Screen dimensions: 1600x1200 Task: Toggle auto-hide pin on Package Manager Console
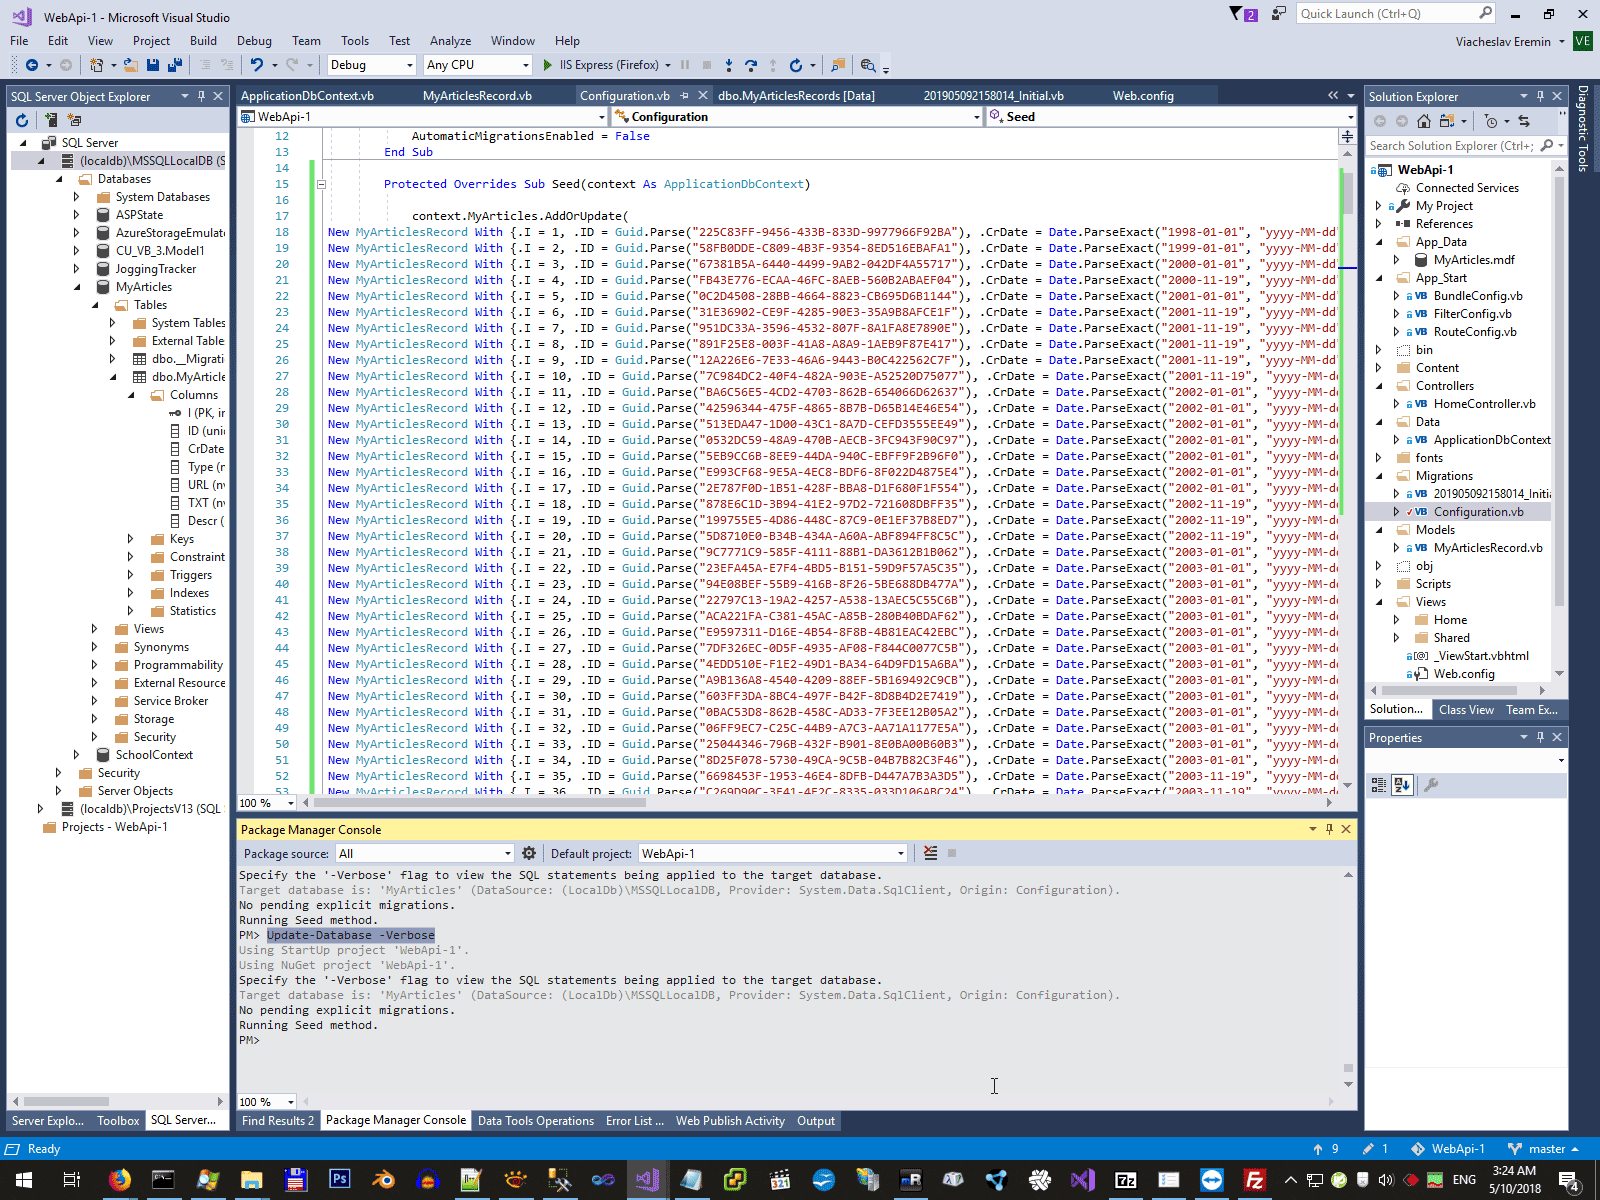1329,829
